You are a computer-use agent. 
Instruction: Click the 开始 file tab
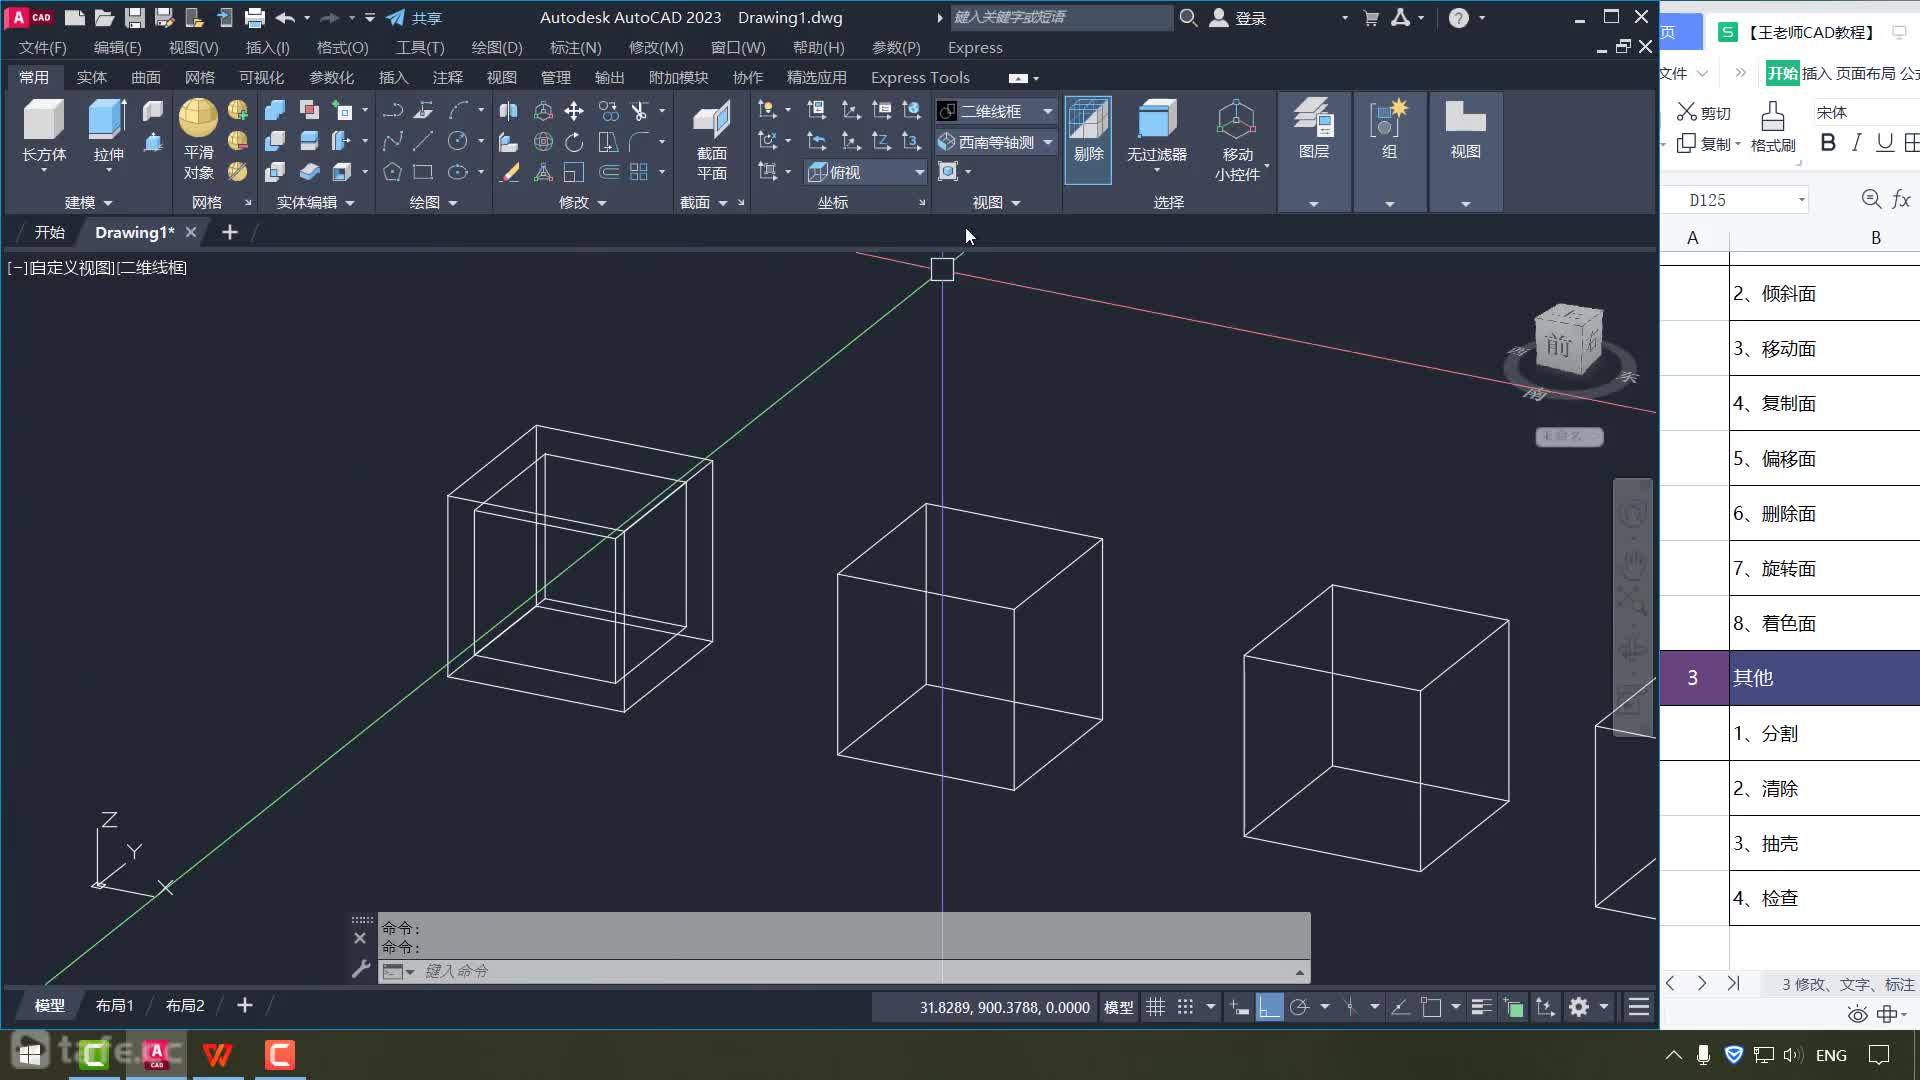click(49, 232)
